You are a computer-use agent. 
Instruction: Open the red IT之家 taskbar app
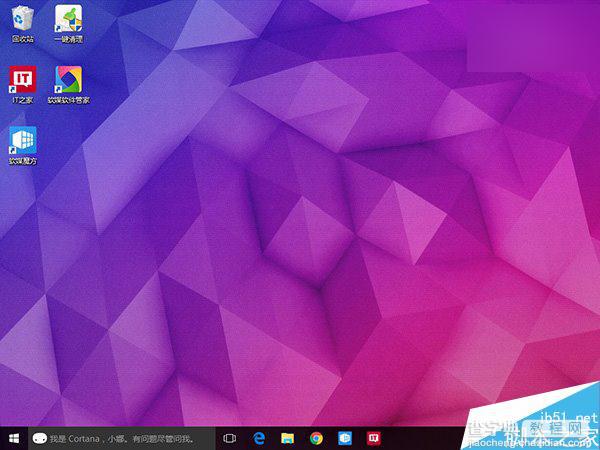(x=373, y=439)
